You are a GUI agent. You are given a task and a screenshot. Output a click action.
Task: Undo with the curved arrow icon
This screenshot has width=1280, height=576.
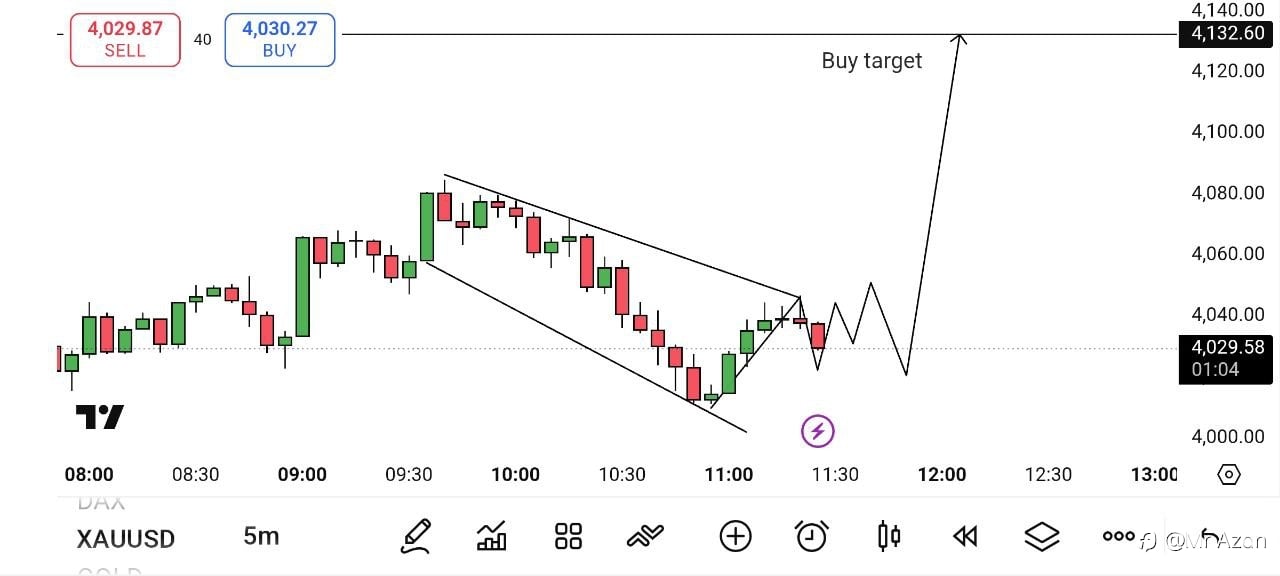pyautogui.click(x=1211, y=537)
